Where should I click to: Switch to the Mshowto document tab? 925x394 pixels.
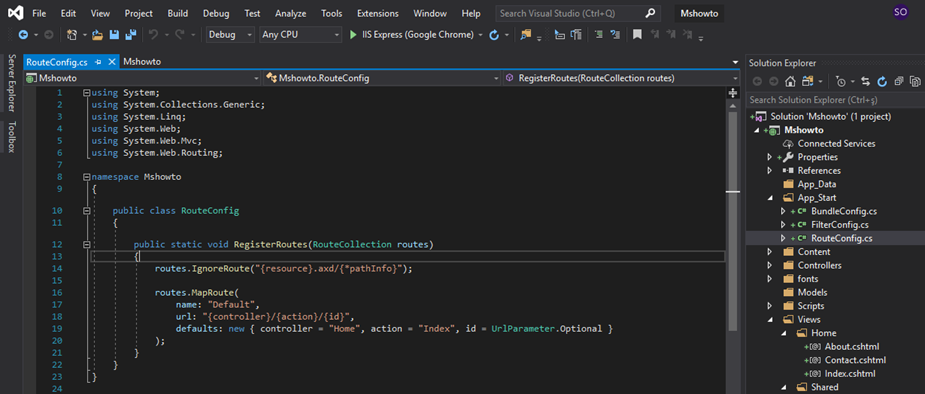click(x=142, y=61)
